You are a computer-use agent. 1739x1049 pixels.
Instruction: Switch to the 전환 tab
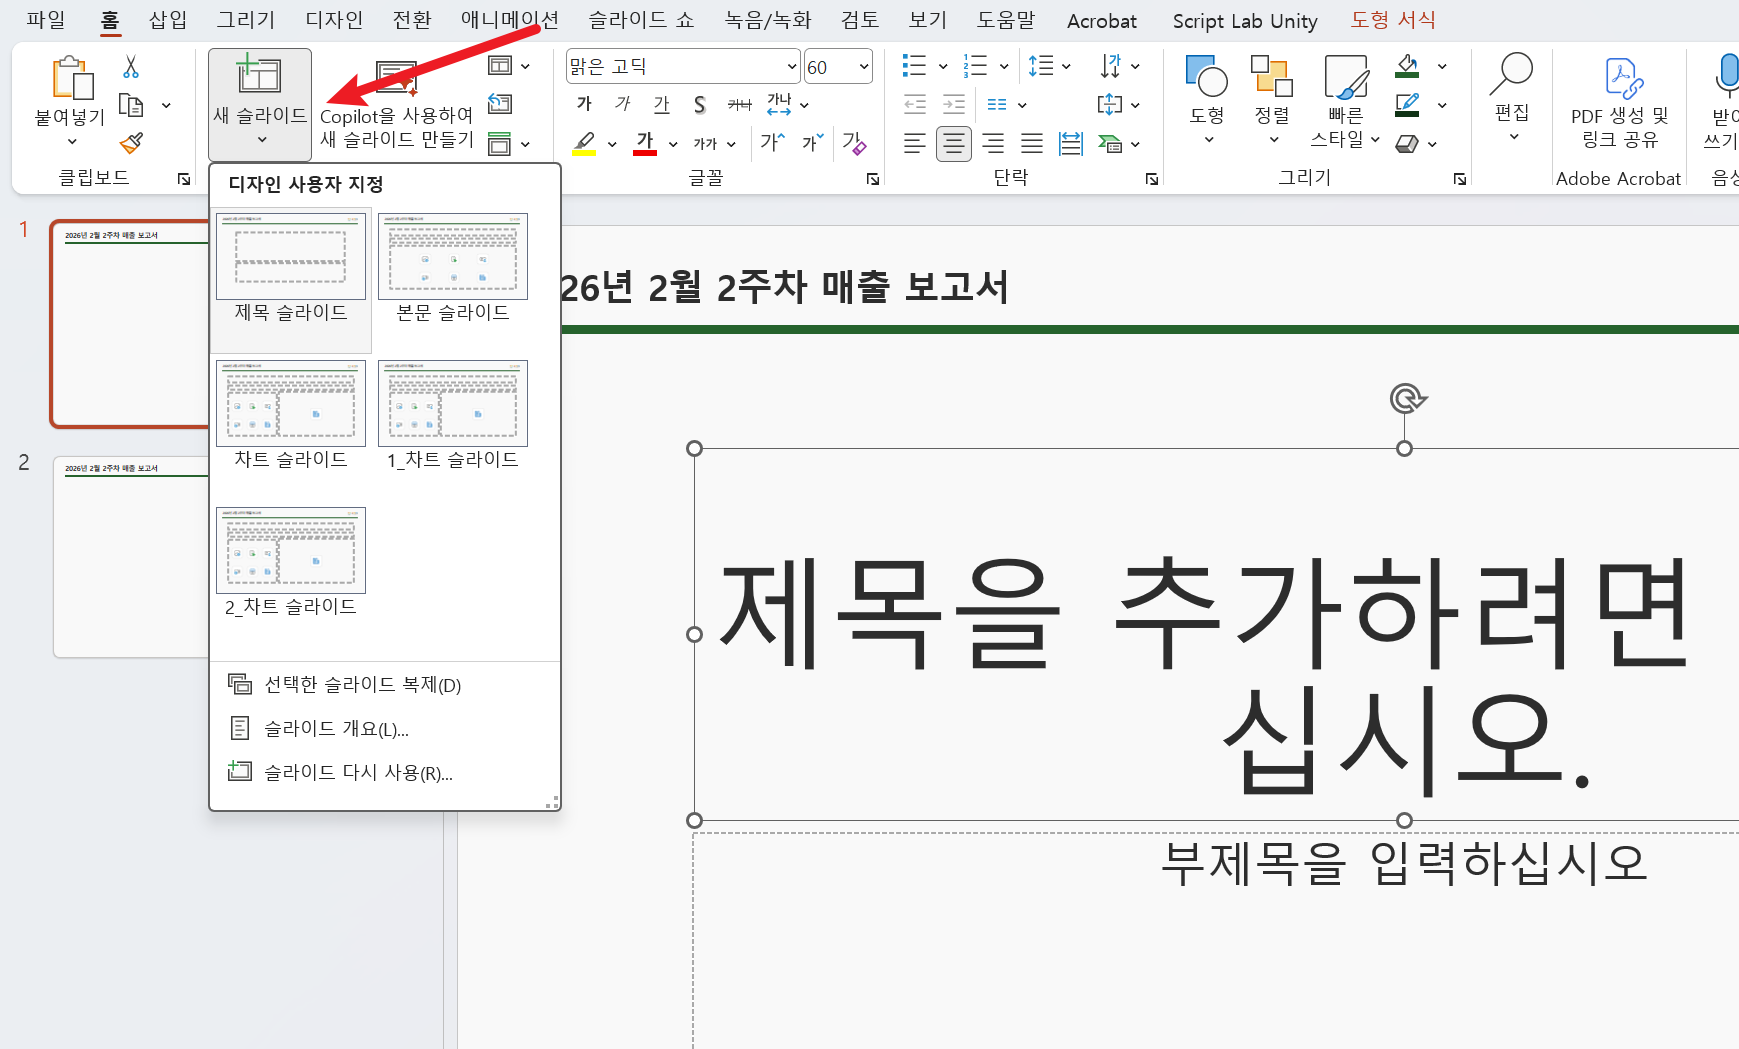click(412, 20)
